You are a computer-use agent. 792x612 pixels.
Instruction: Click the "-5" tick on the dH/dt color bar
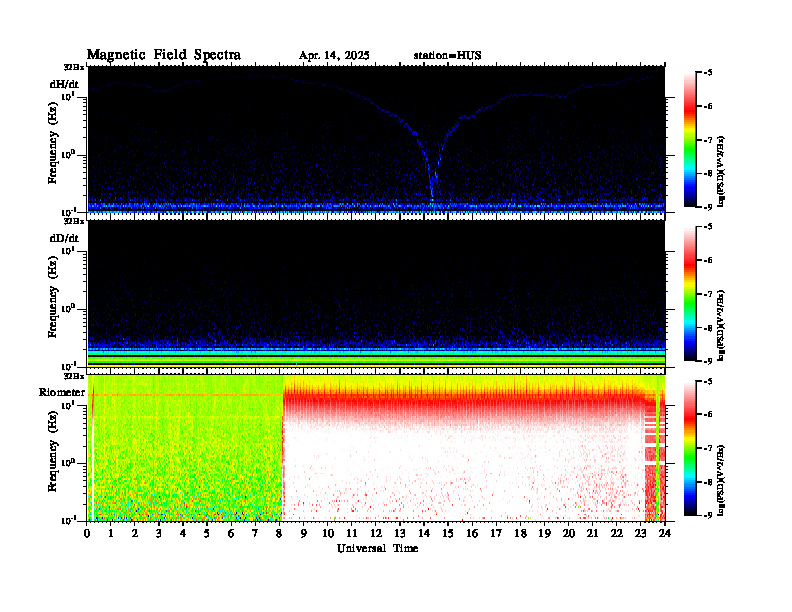[x=708, y=73]
